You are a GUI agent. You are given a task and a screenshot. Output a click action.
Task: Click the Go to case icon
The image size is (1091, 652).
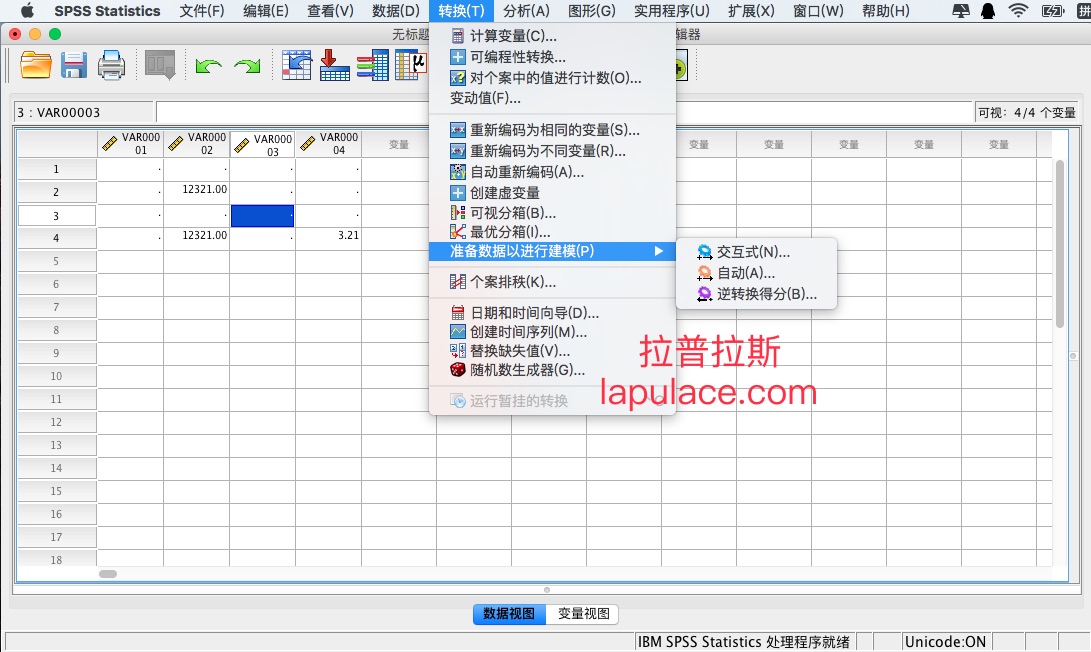click(x=297, y=65)
